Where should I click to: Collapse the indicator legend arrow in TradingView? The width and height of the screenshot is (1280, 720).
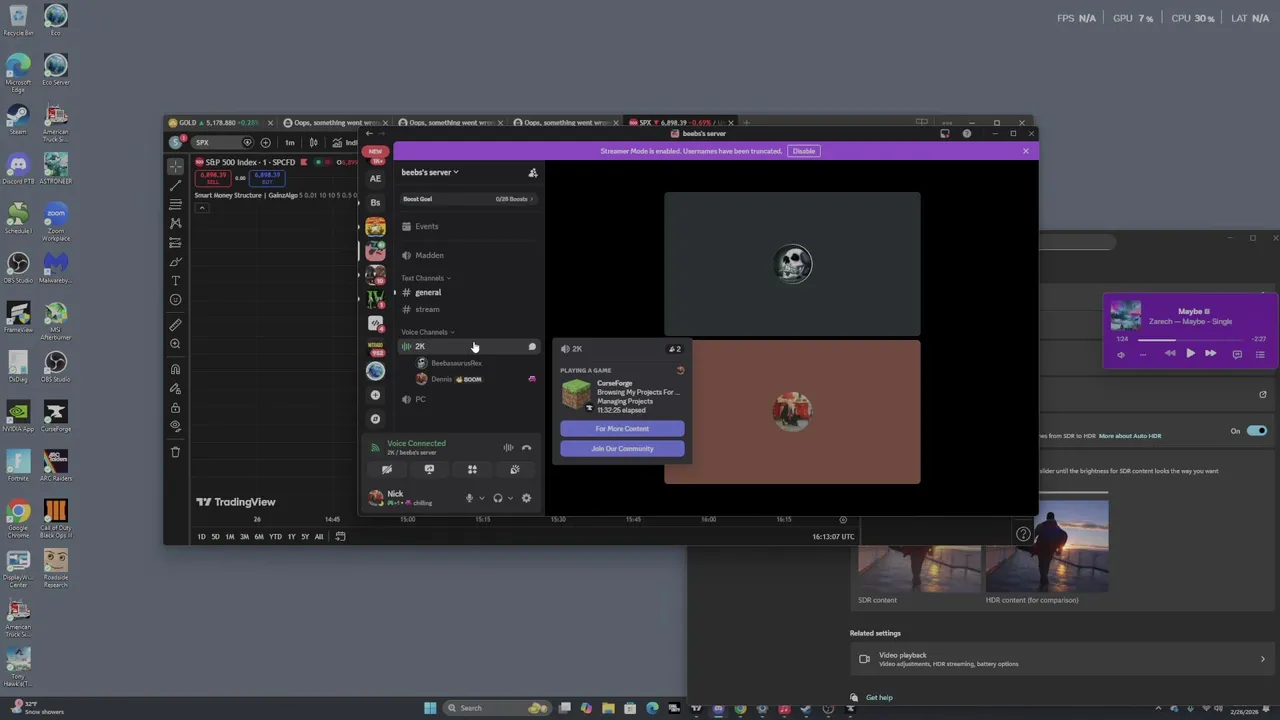coord(201,208)
